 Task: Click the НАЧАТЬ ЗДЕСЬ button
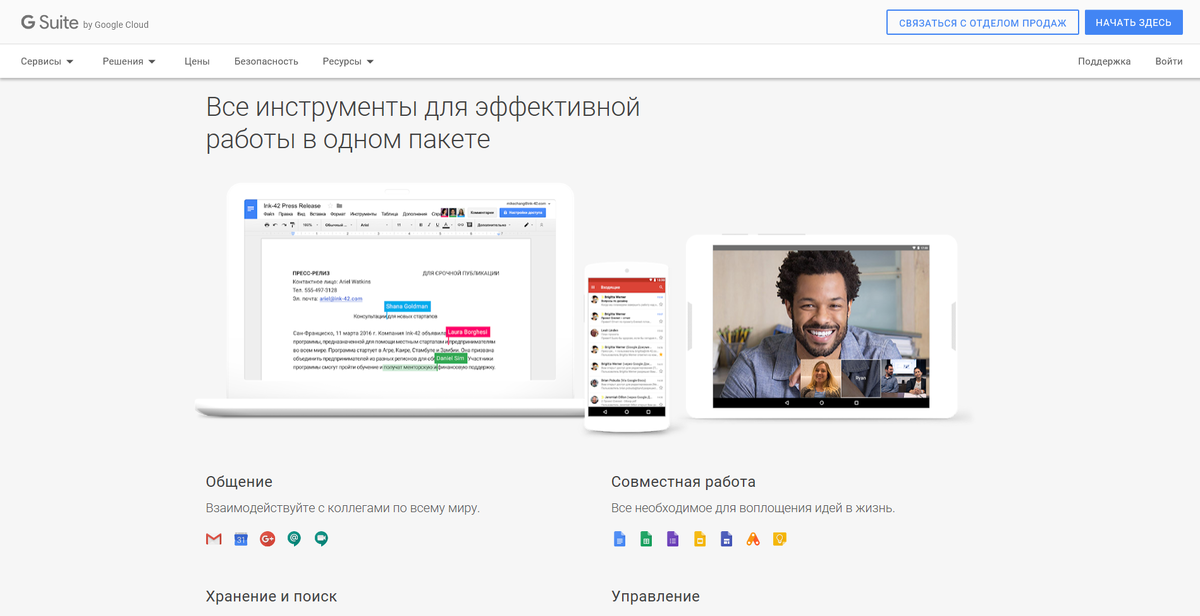[x=1134, y=21]
